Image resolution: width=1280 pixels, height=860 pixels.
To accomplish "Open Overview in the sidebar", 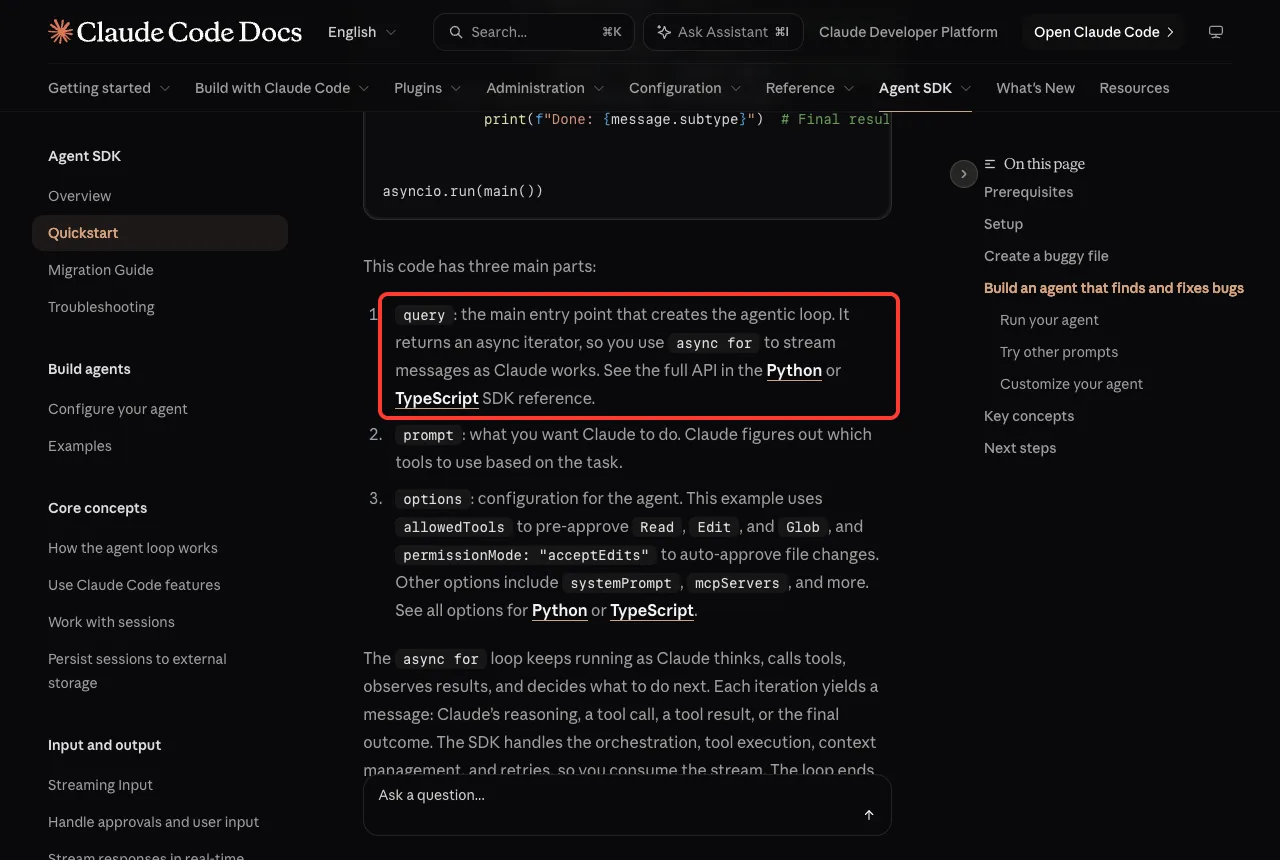I will click(x=80, y=196).
